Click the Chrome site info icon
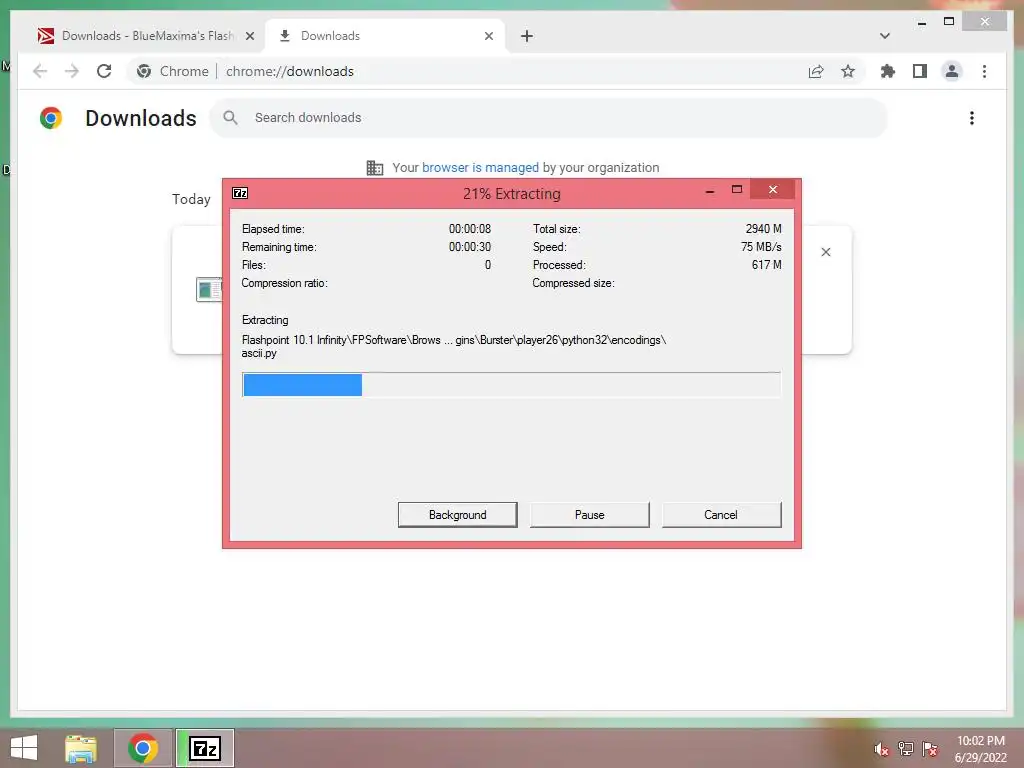The image size is (1024, 768). pos(144,71)
